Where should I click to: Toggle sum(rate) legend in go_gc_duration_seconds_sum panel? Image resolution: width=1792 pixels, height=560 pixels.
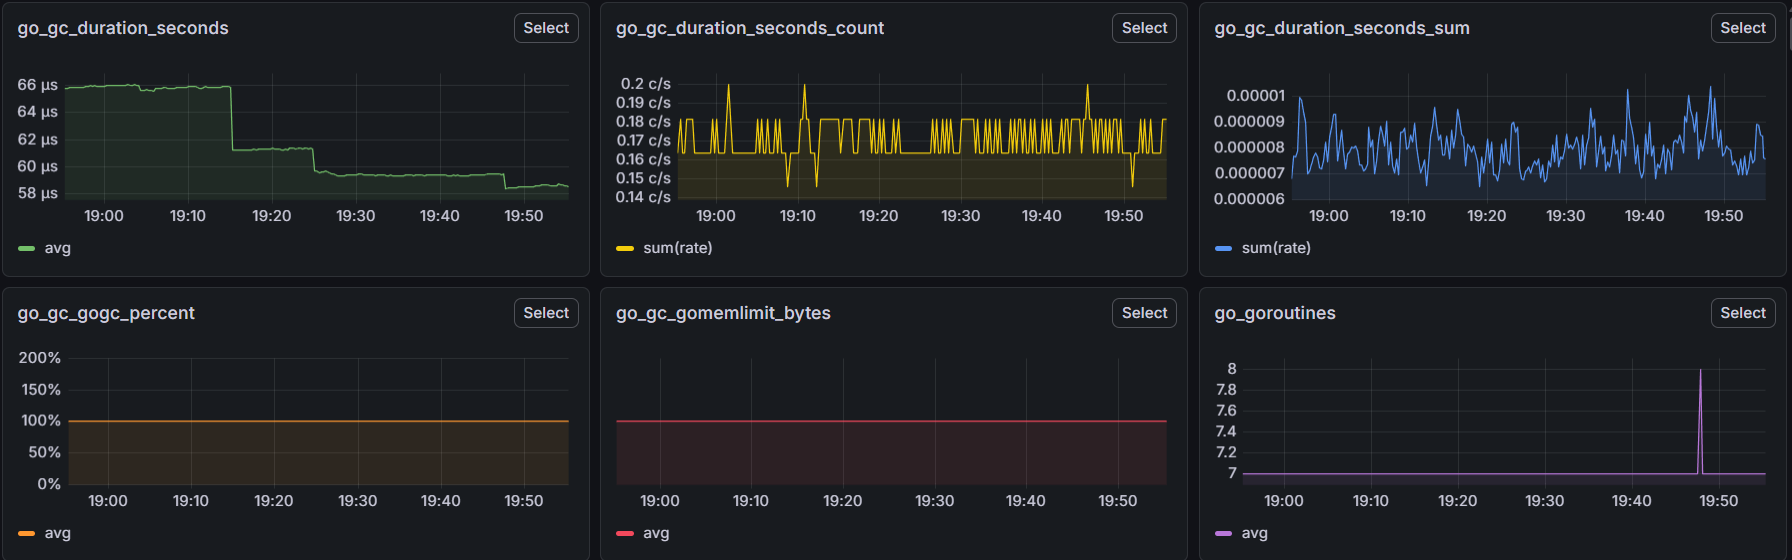coord(1276,248)
